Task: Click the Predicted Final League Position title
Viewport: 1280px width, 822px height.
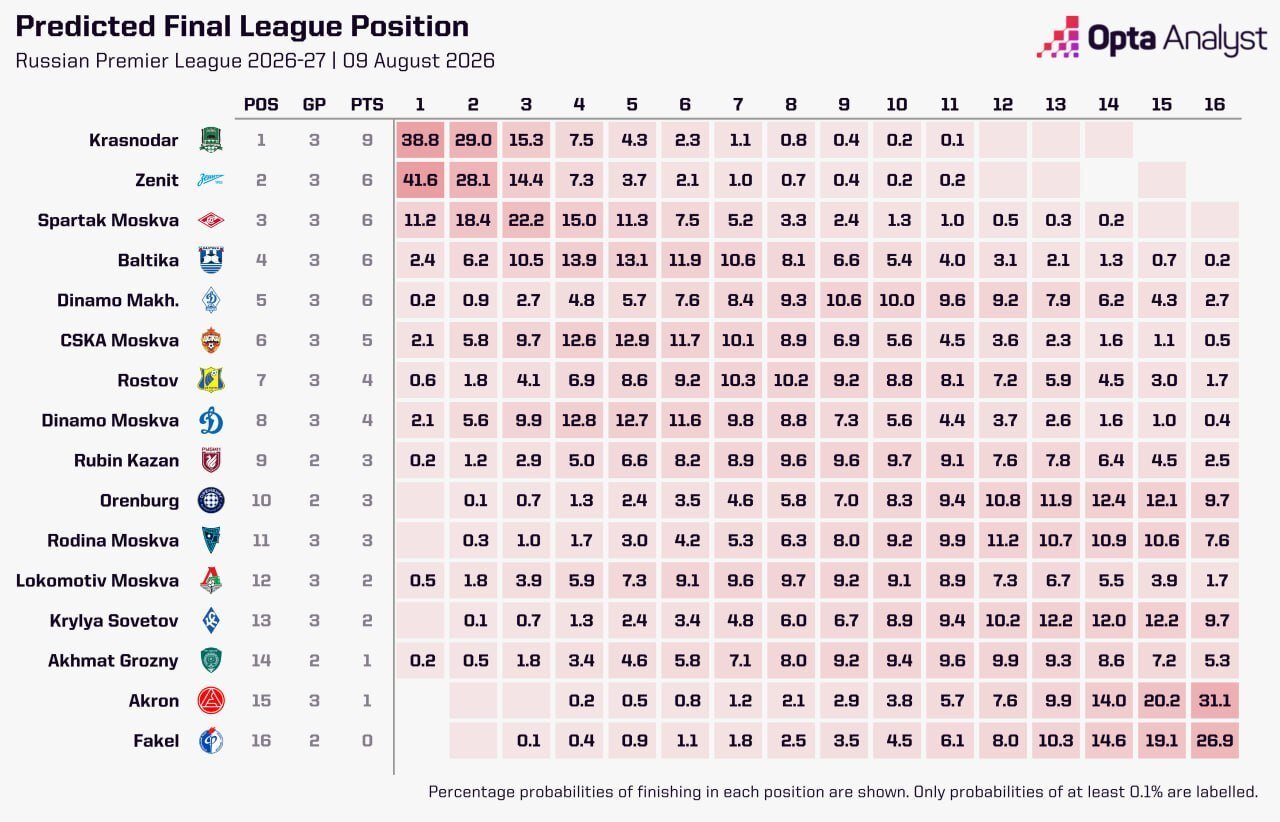Action: click(x=242, y=26)
